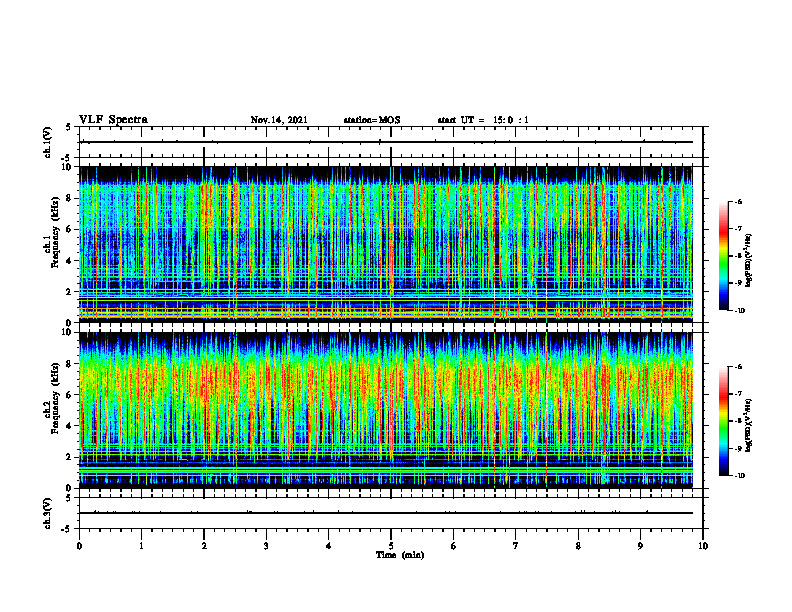Click the "10" tick on the Time axis
792x612 pixels.
click(703, 546)
